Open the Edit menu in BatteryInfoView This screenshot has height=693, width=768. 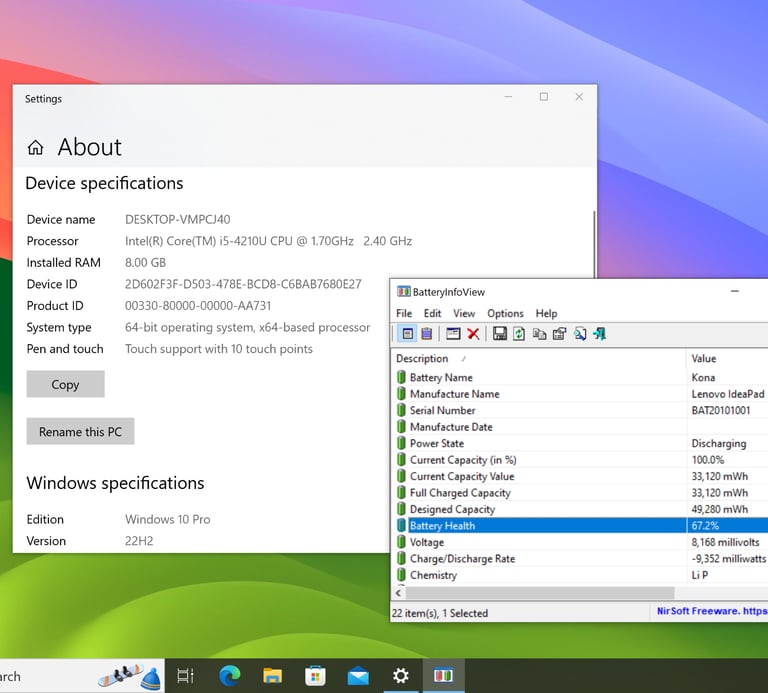click(x=432, y=313)
